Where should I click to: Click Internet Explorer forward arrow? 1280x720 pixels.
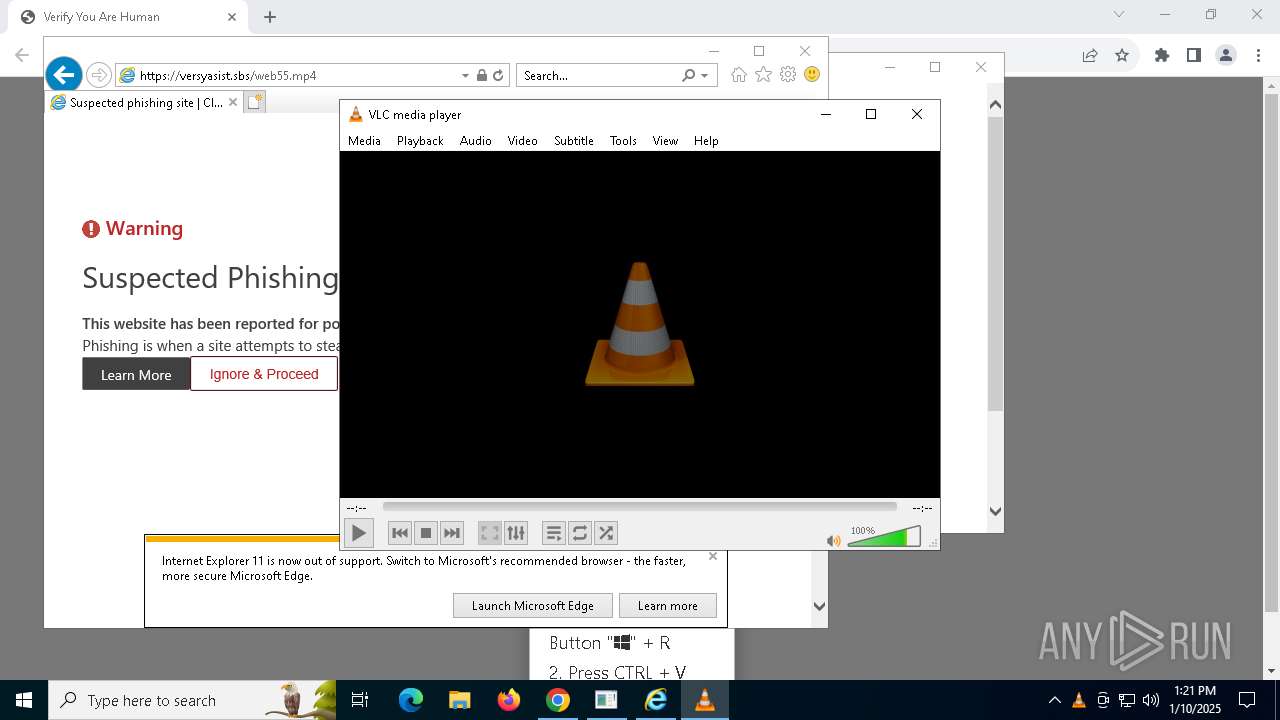point(98,75)
